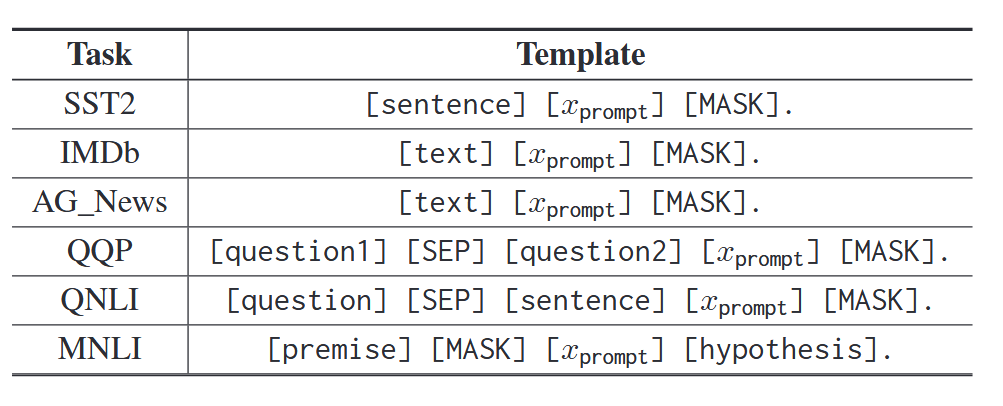Select the MNLI task cell
The height and width of the screenshot is (406, 1003).
click(99, 349)
